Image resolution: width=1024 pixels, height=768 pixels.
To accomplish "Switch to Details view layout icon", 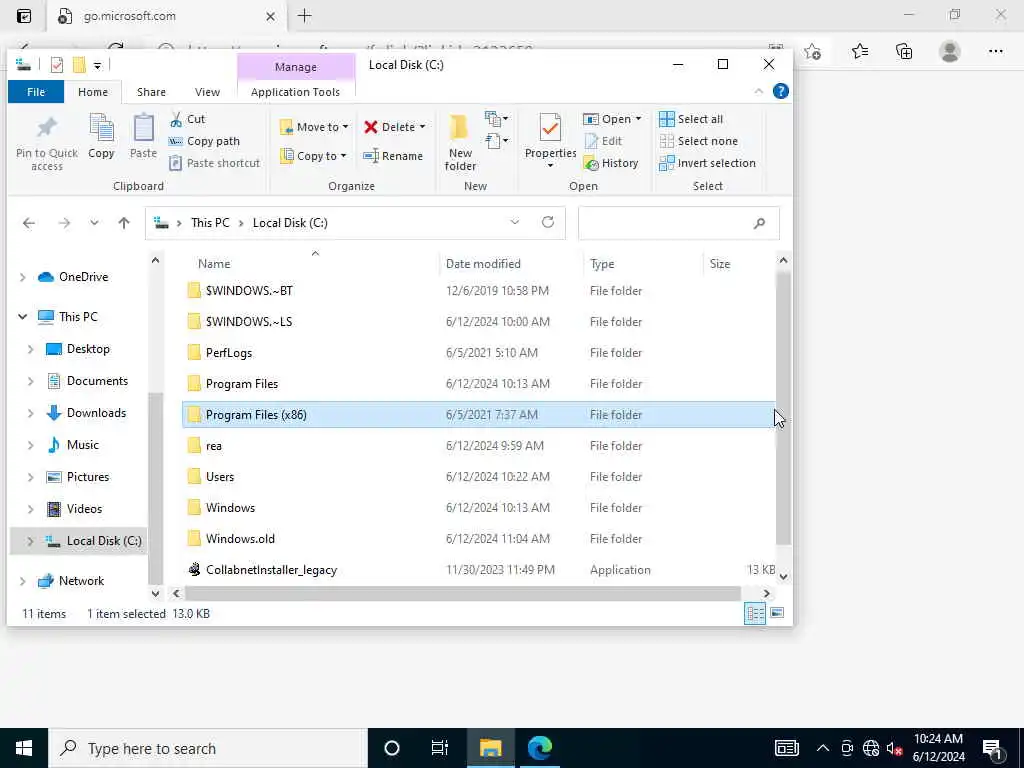I will coord(755,613).
